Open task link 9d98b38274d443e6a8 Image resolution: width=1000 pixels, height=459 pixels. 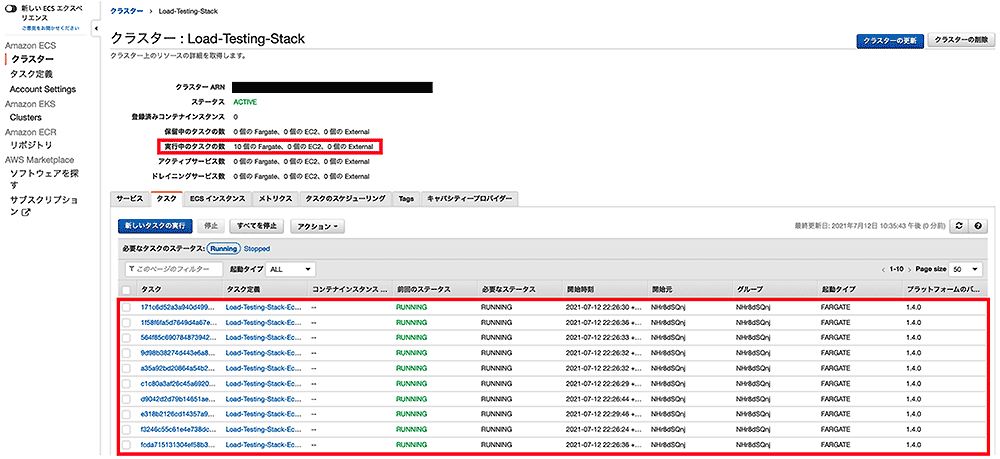(x=179, y=353)
